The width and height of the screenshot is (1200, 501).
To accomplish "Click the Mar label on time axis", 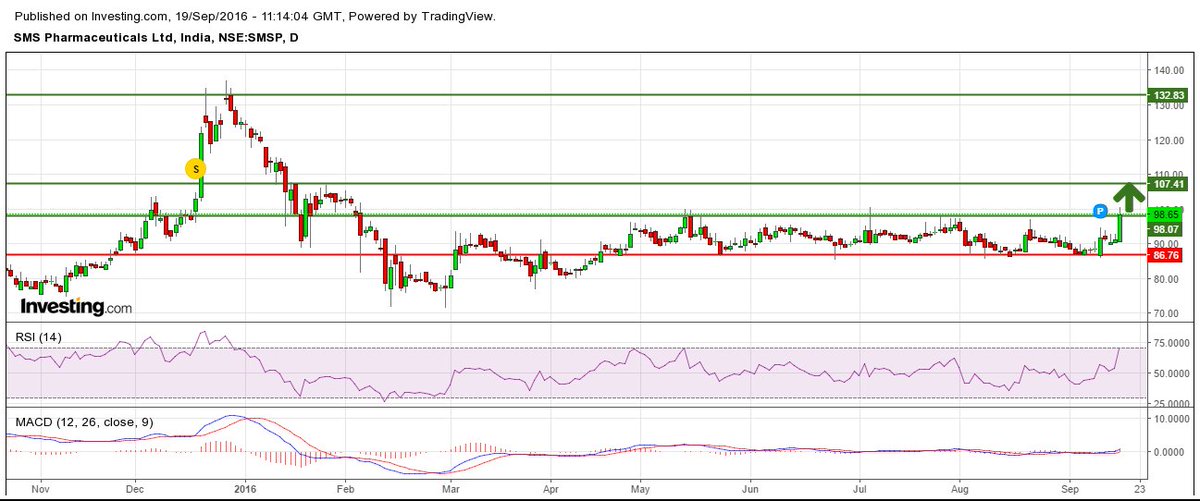I will pos(450,491).
